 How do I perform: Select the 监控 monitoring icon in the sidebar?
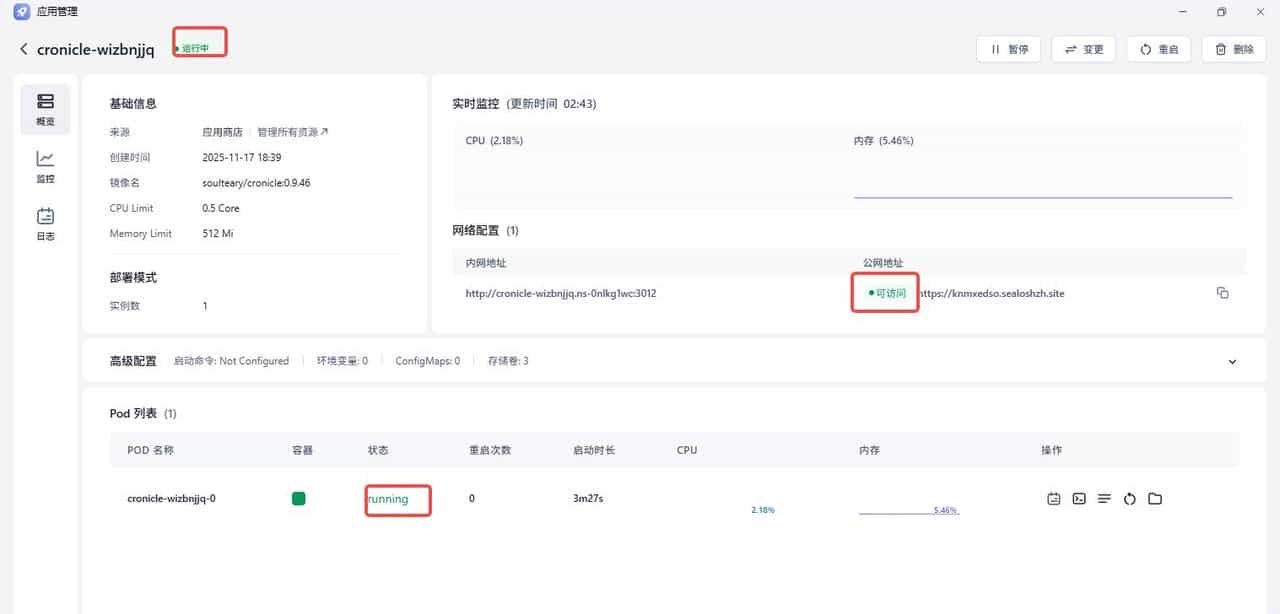point(44,166)
